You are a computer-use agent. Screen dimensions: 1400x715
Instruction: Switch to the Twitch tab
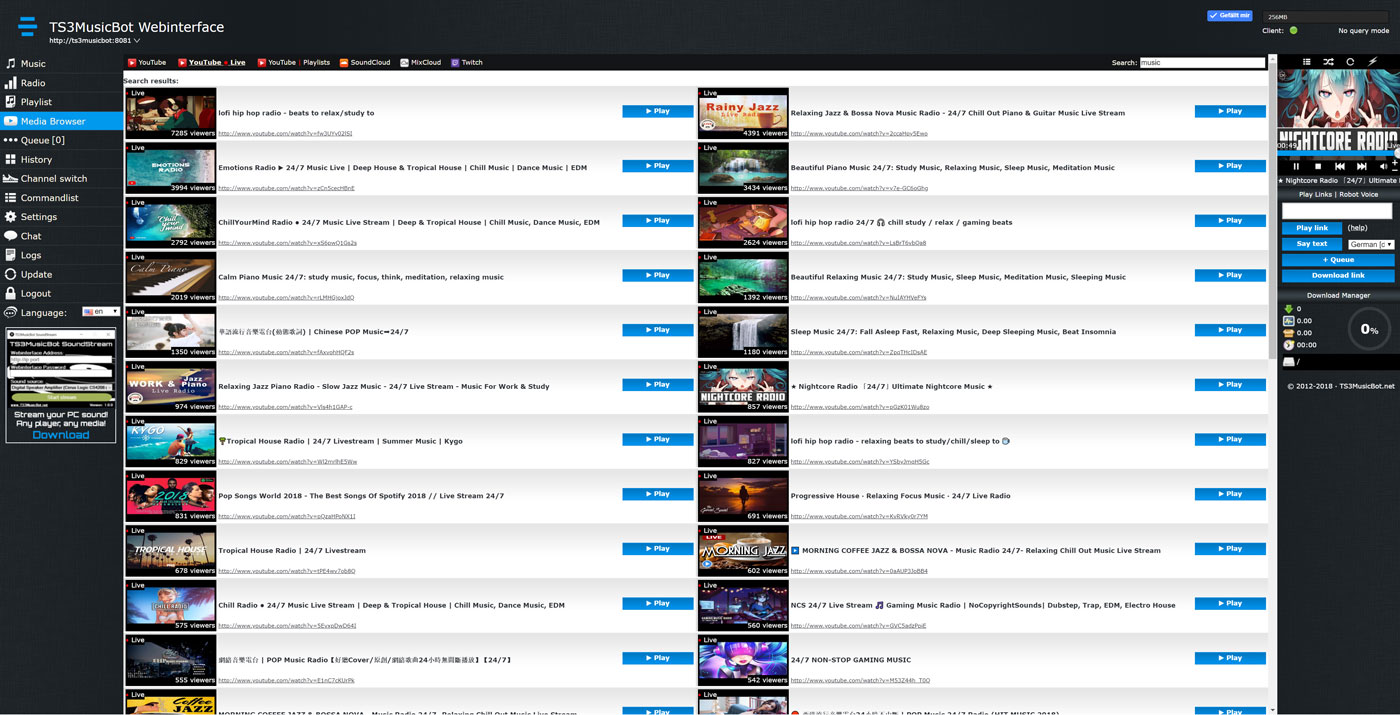pos(466,63)
